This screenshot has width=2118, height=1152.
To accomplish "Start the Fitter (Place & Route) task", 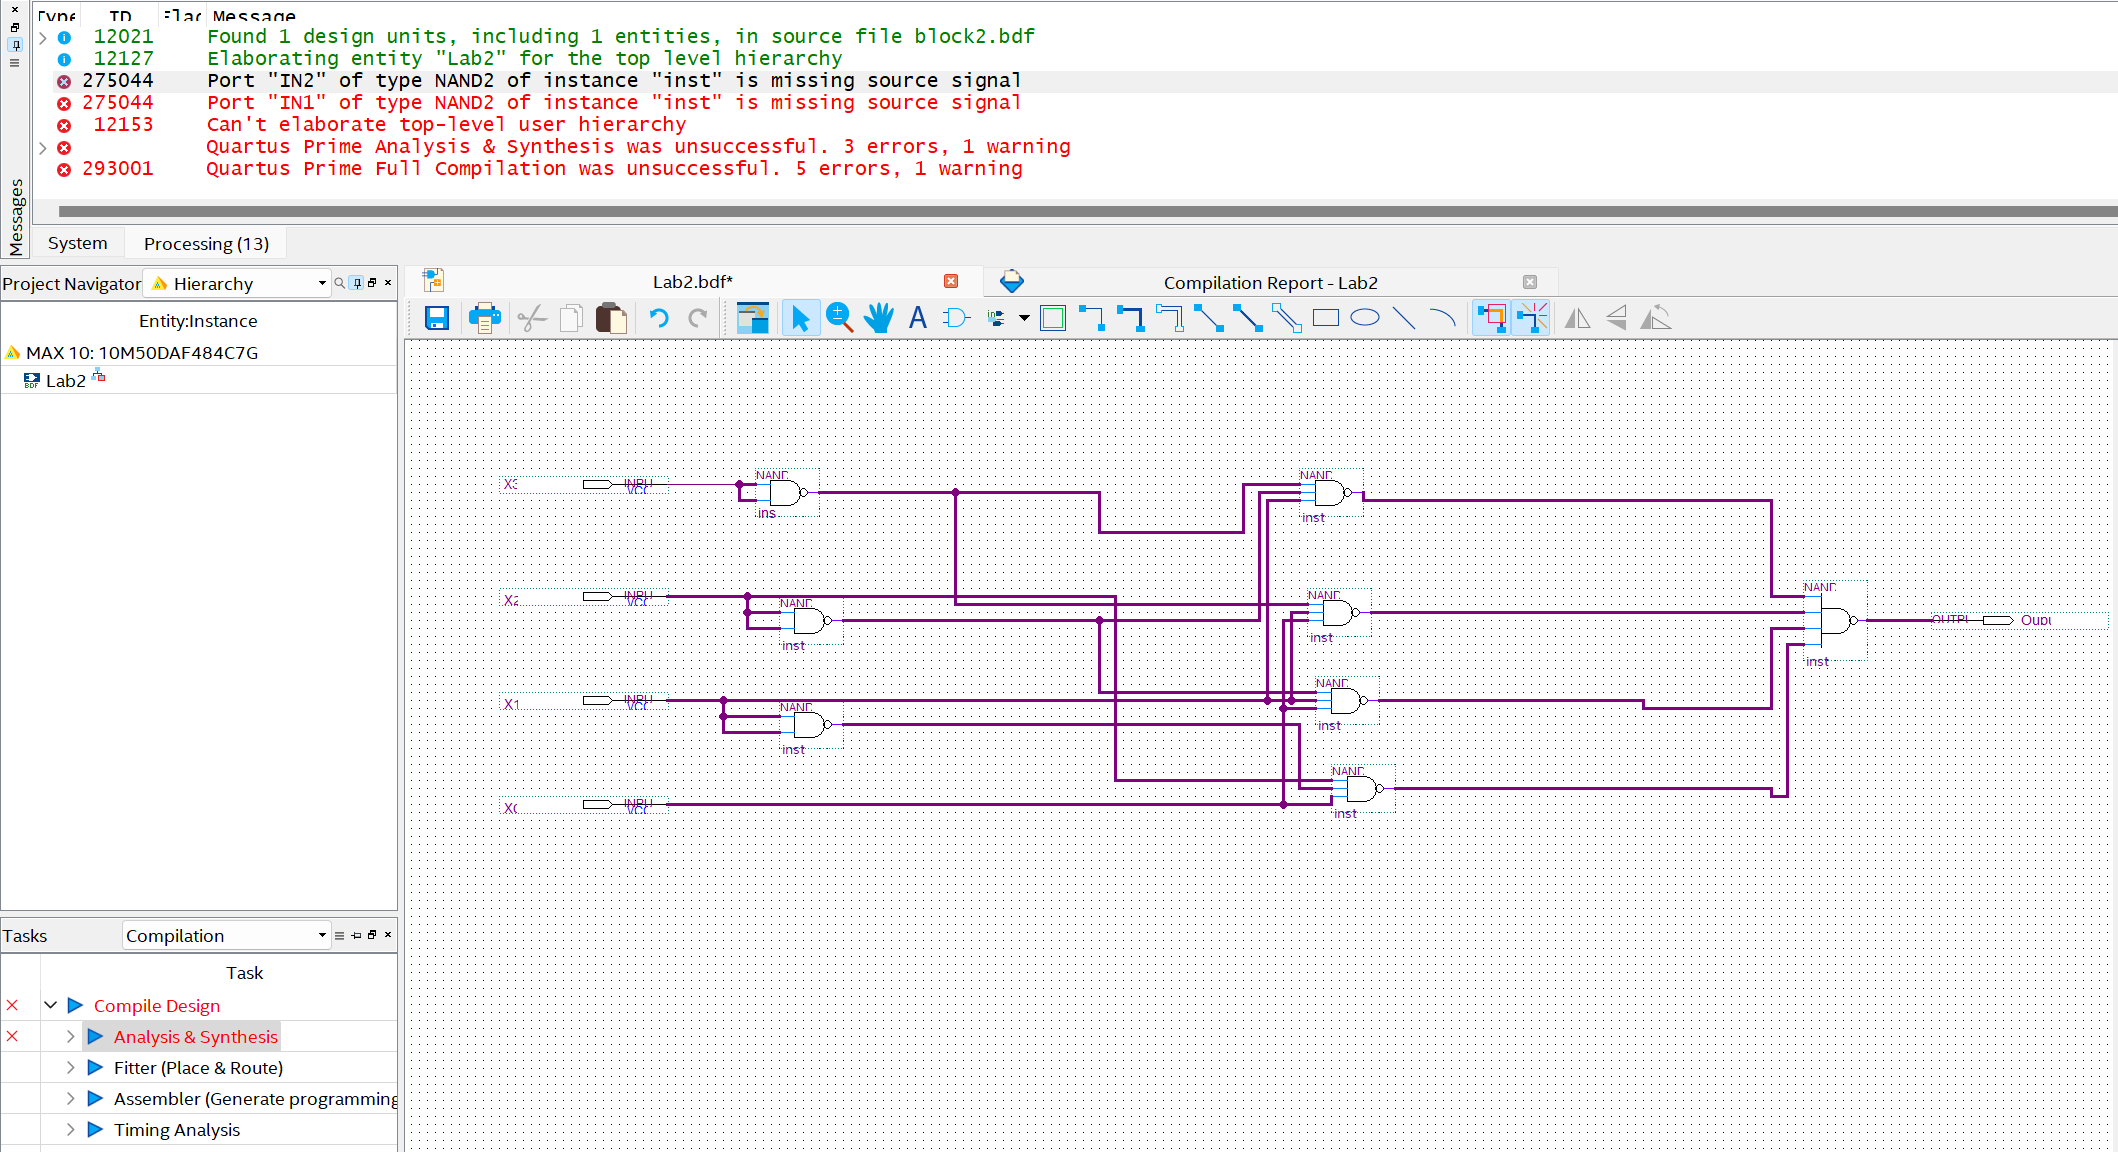I will click(x=96, y=1068).
